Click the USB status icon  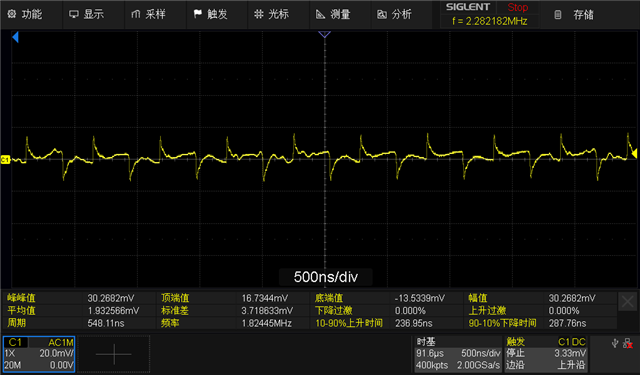point(615,343)
